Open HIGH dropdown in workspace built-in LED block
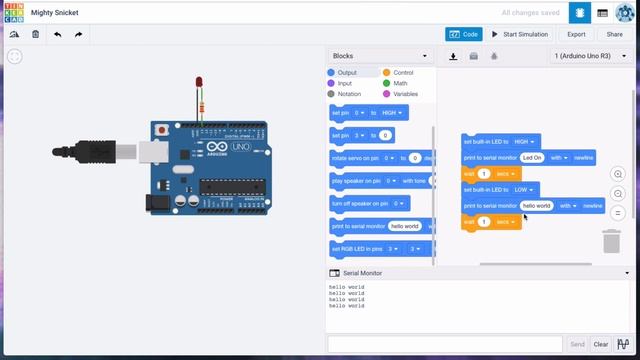 pos(524,142)
